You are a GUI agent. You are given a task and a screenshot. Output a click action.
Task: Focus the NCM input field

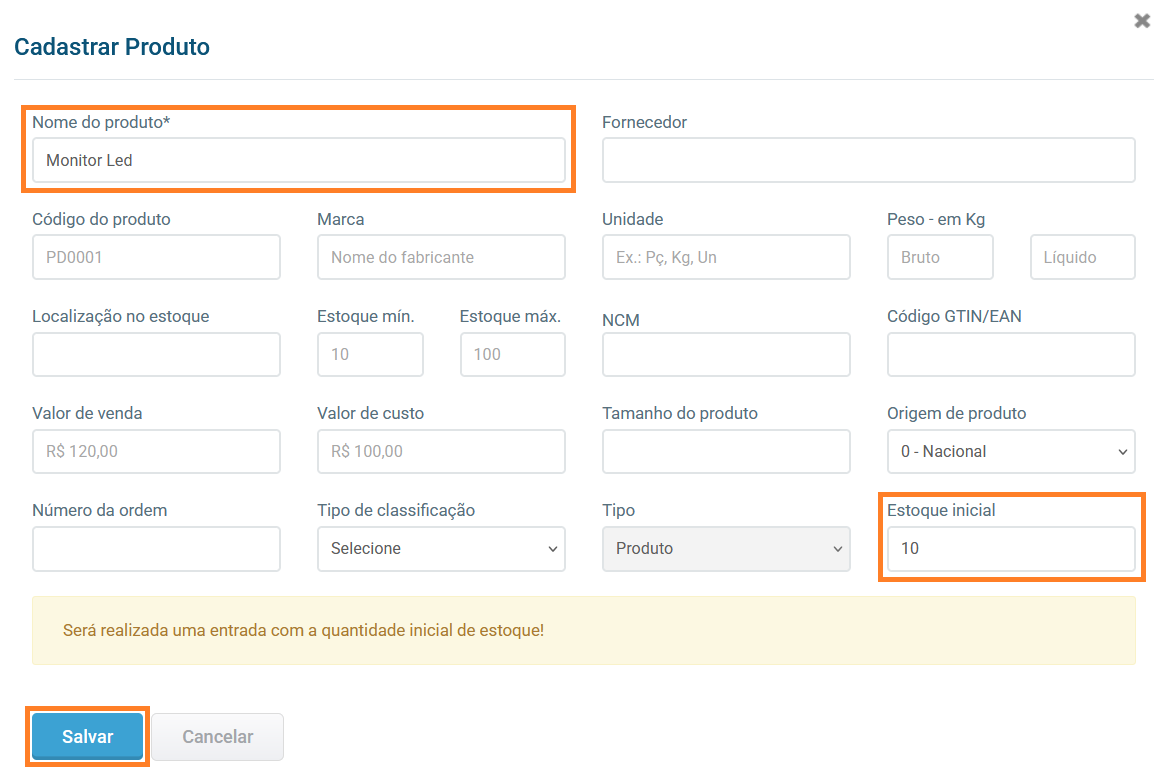coord(726,354)
